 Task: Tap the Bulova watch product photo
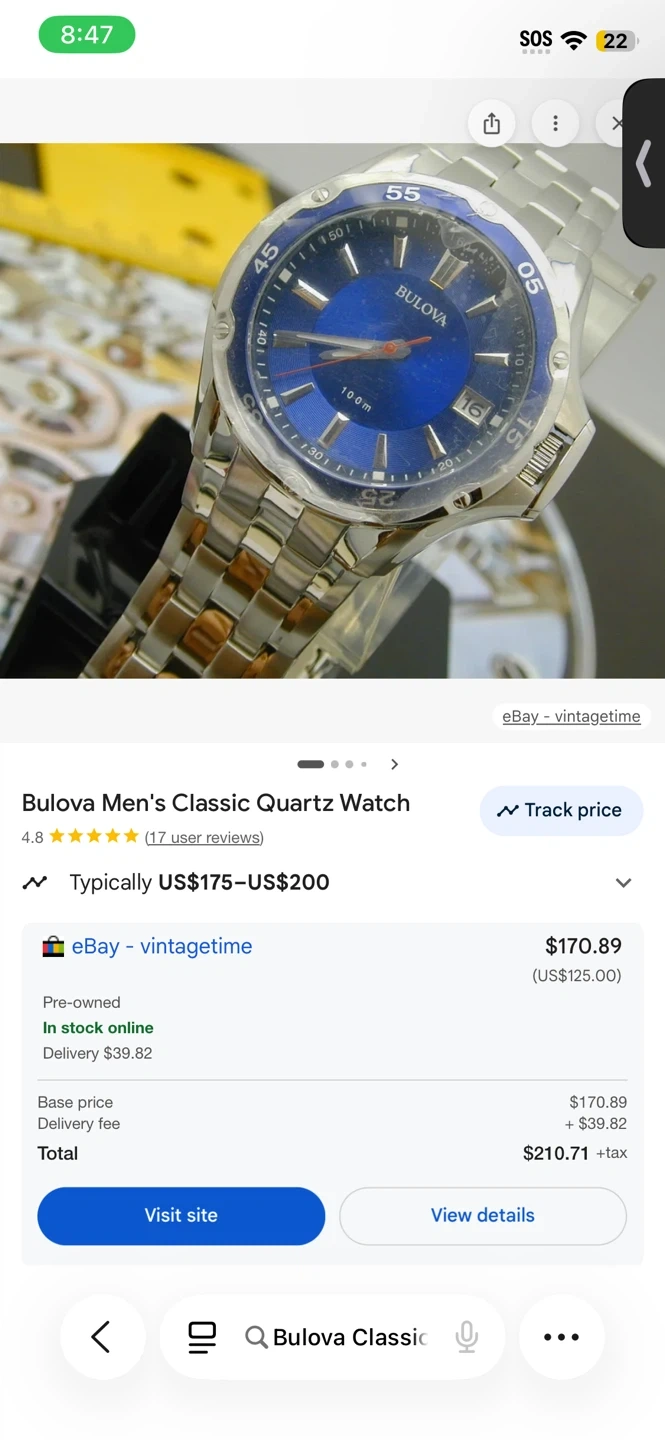coord(332,410)
